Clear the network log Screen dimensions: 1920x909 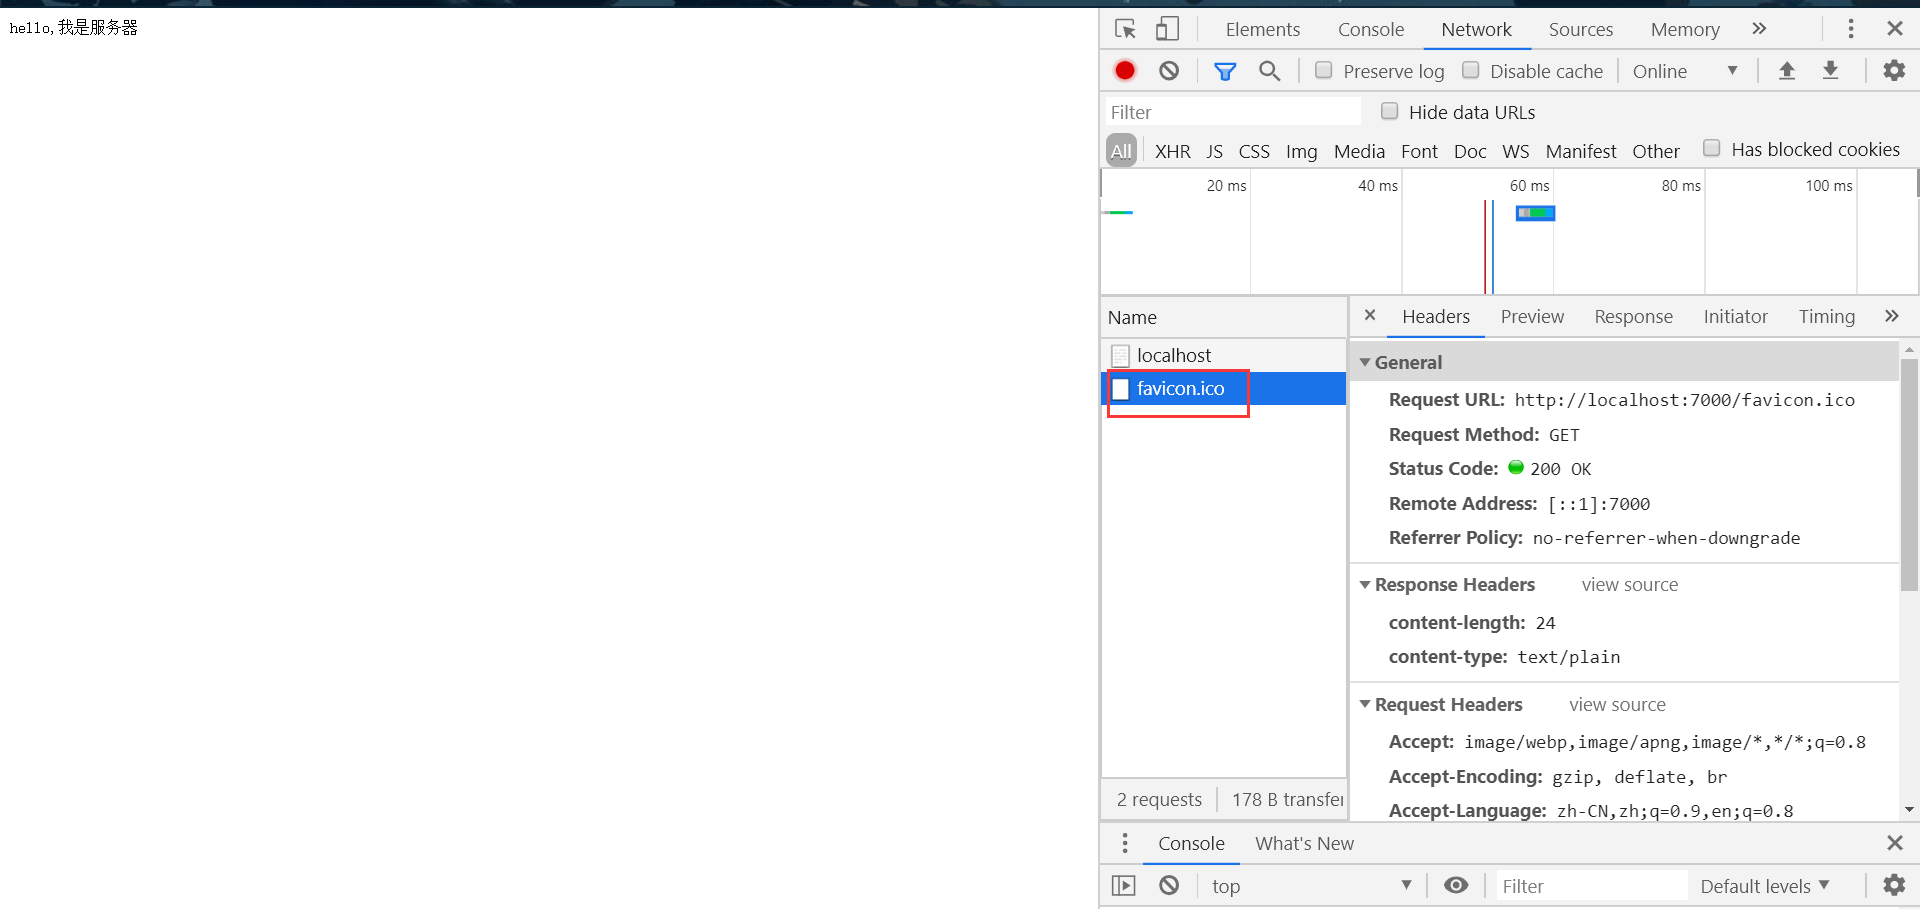pos(1169,70)
